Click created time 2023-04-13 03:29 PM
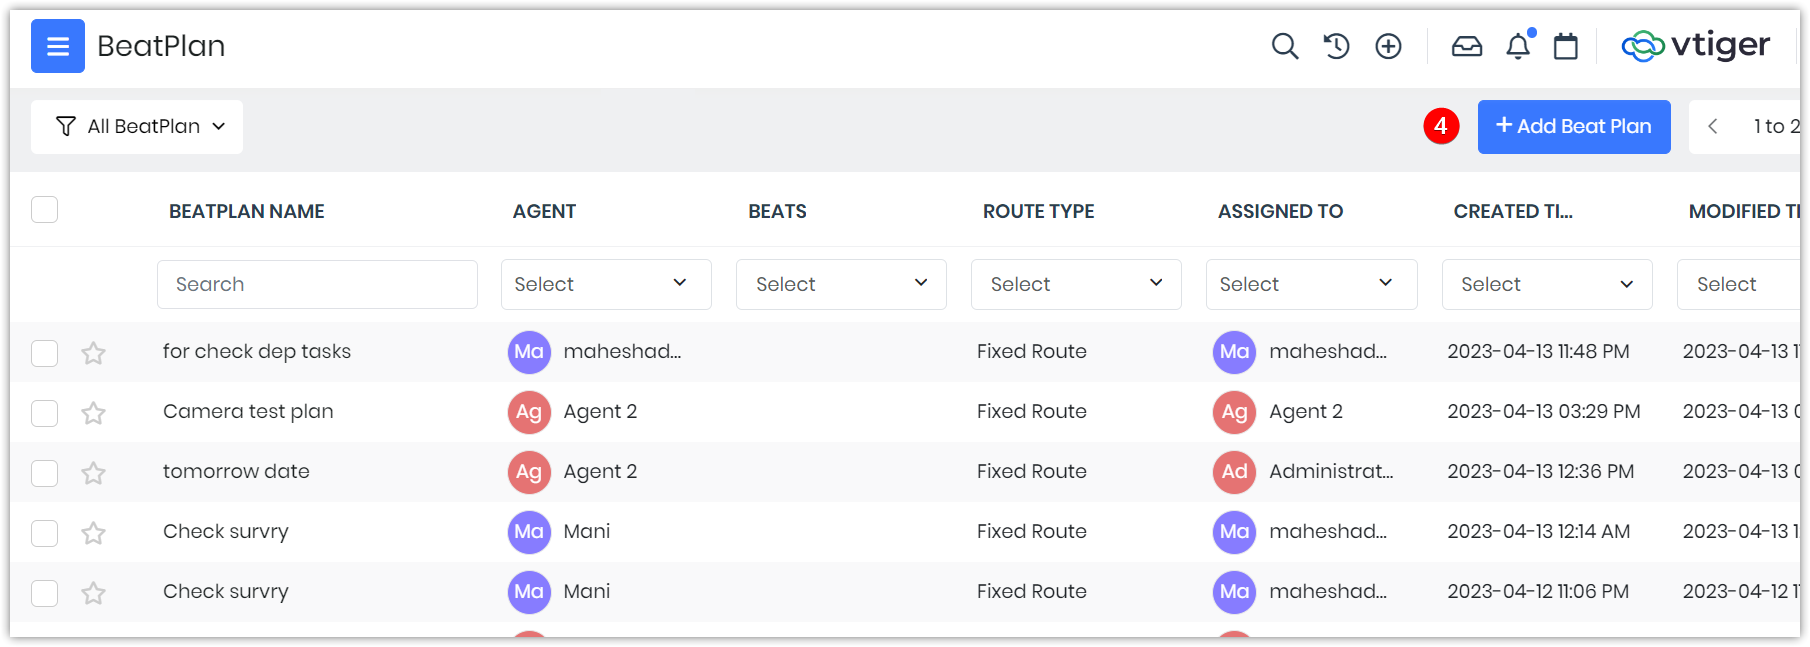Screen dimensions: 1810x647 (x=1544, y=411)
